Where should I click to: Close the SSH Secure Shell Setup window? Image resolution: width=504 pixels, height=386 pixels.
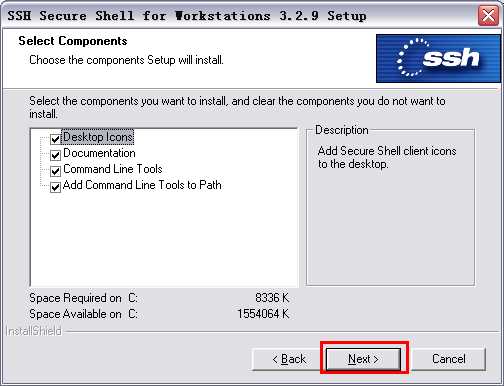488,15
